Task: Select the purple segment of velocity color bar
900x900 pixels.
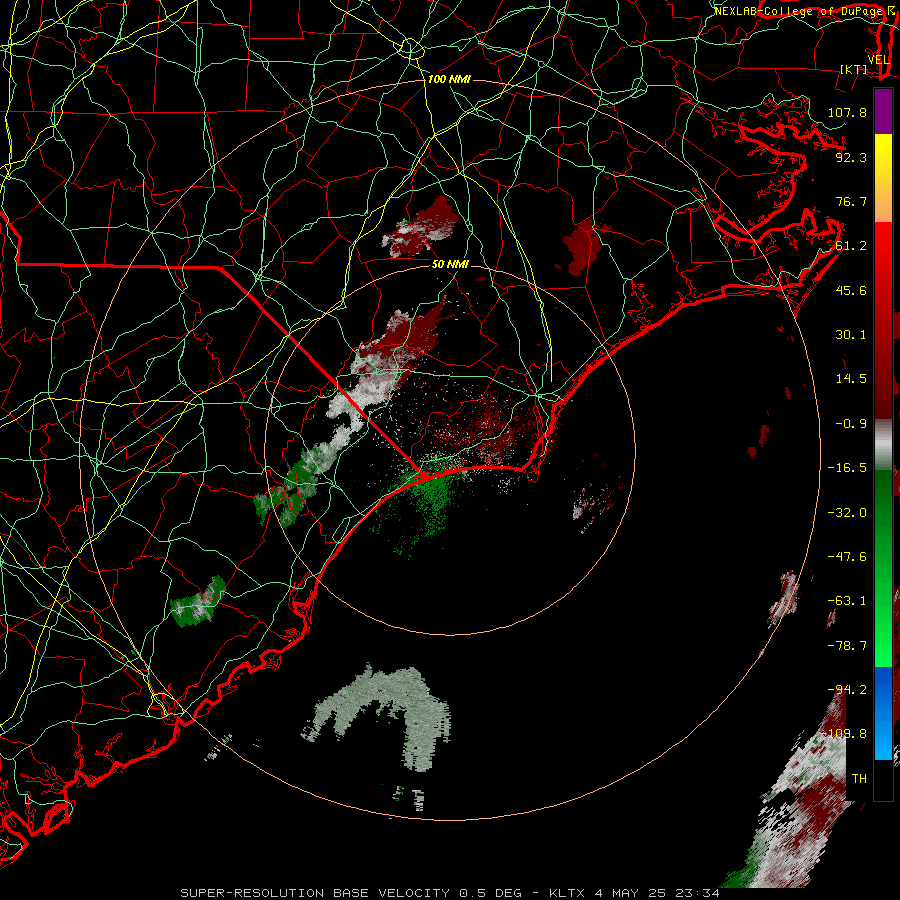Action: tap(883, 111)
